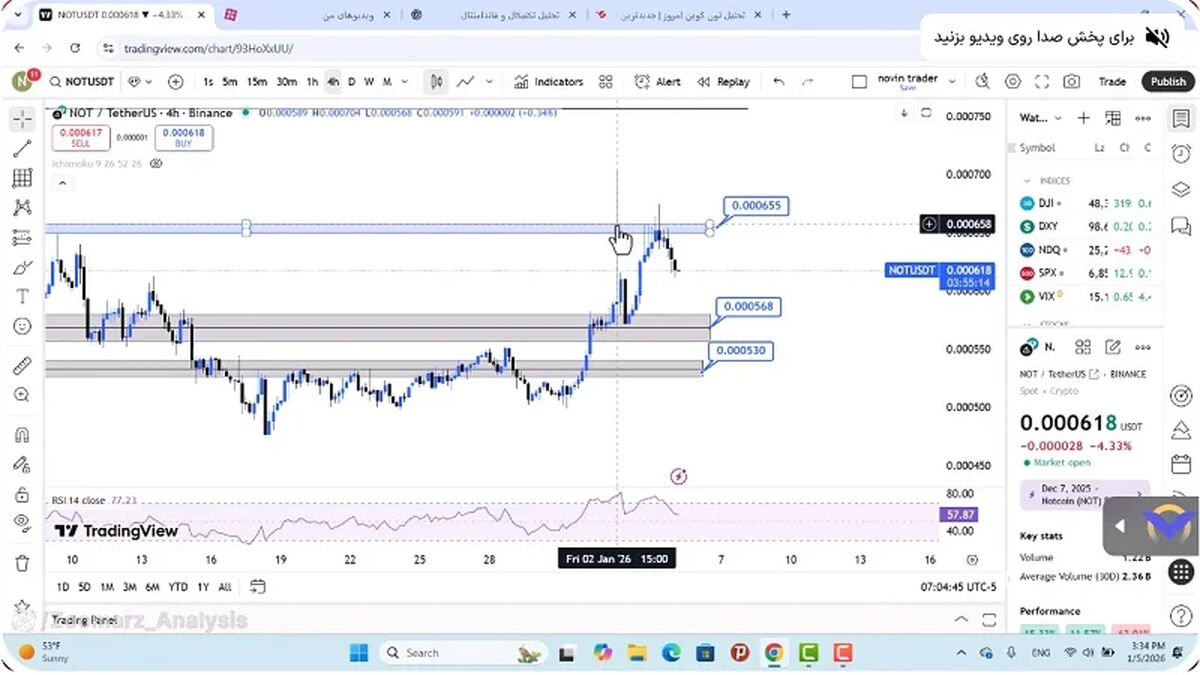The image size is (1200, 675).
Task: Select the 1h timeframe
Action: coord(312,82)
